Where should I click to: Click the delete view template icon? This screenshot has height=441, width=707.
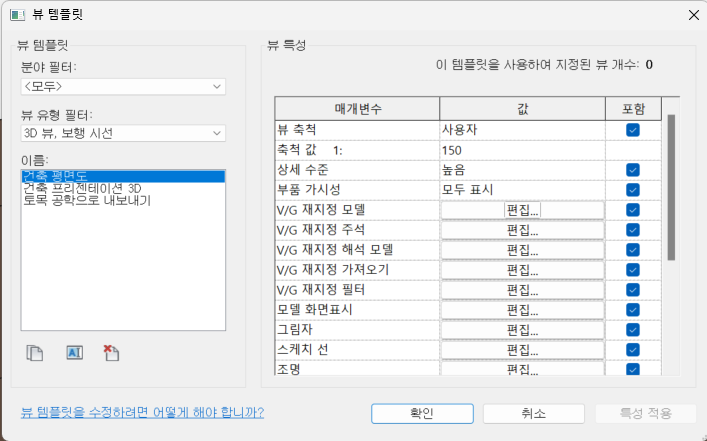(111, 352)
